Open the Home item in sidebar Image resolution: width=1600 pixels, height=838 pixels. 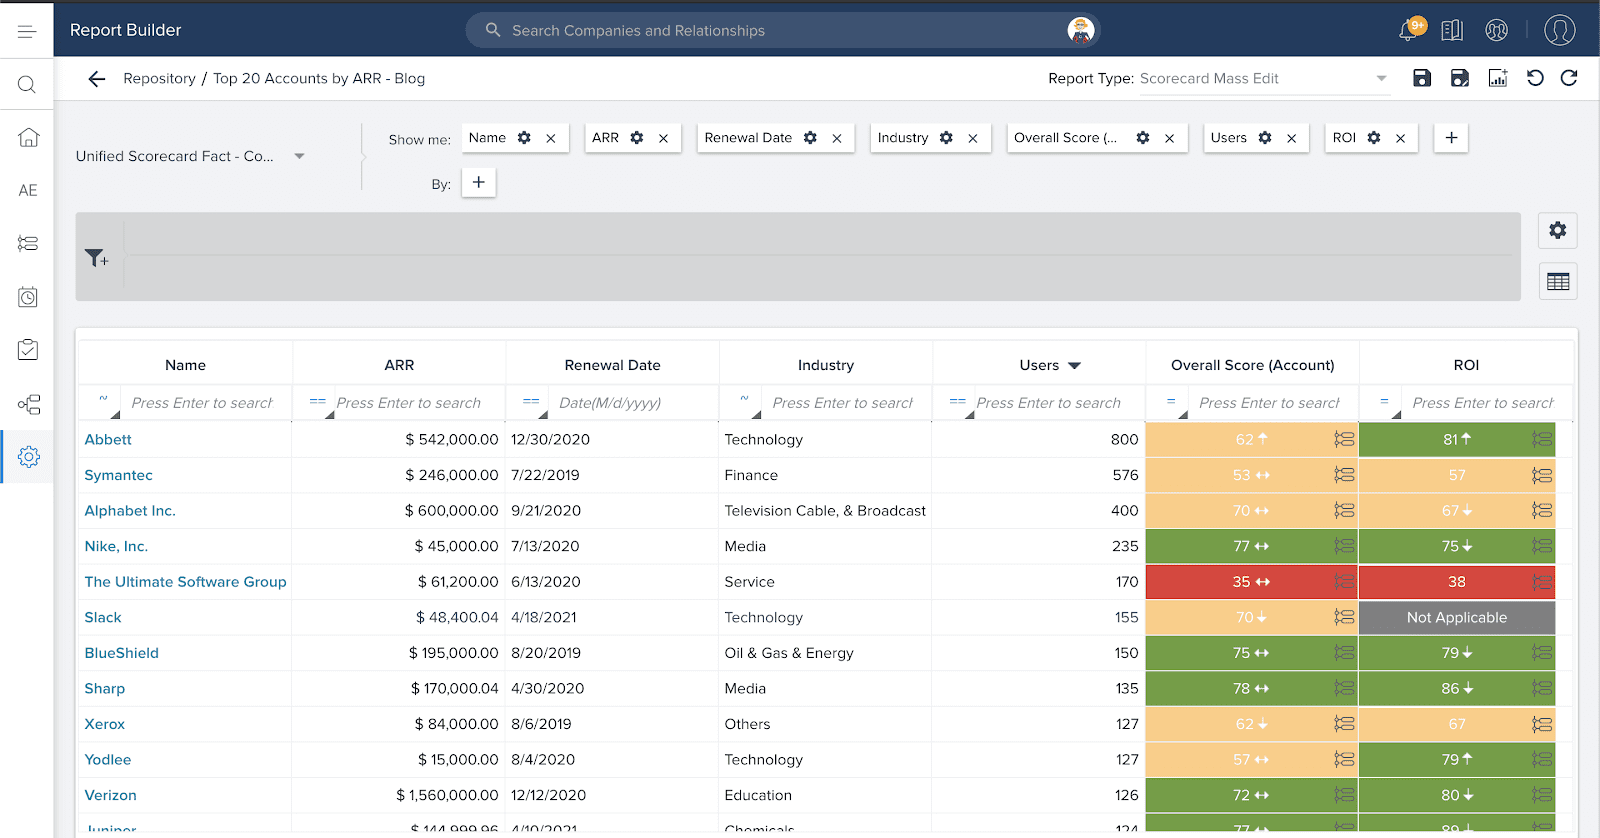pyautogui.click(x=28, y=138)
